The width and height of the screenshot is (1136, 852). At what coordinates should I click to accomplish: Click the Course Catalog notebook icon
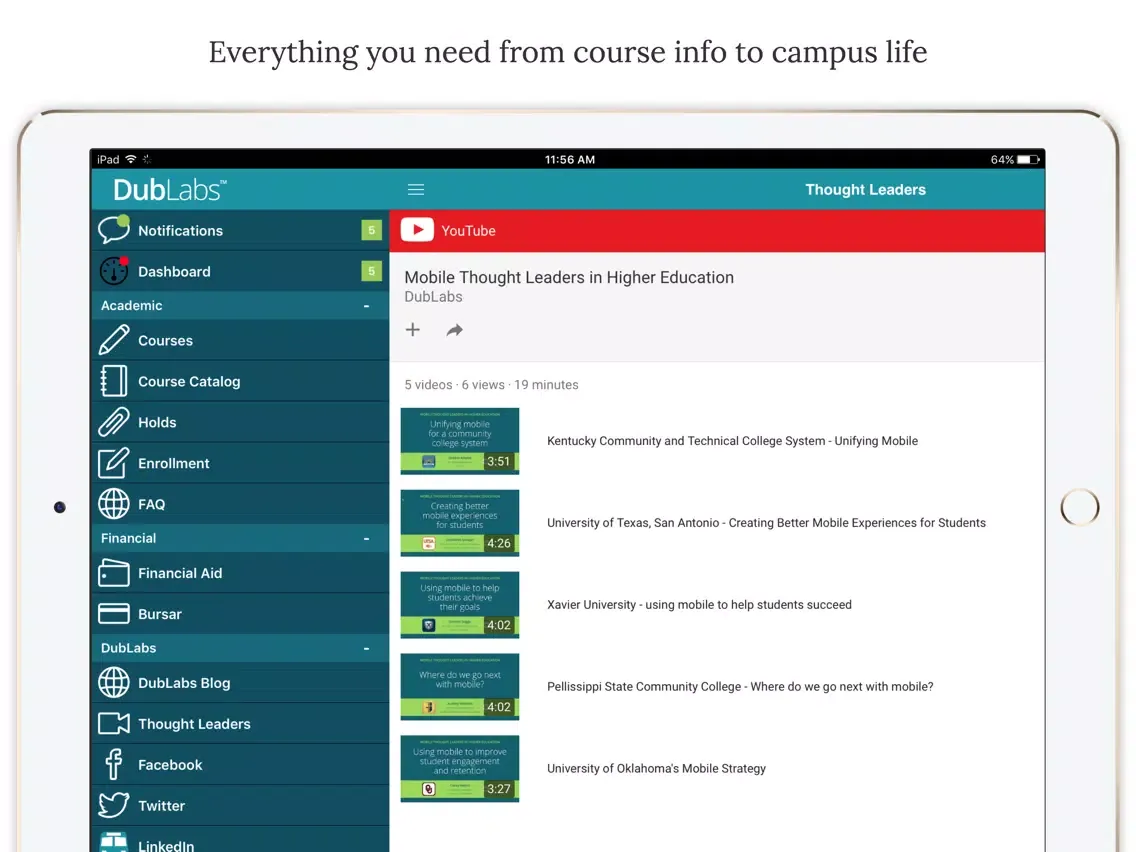[x=114, y=381]
